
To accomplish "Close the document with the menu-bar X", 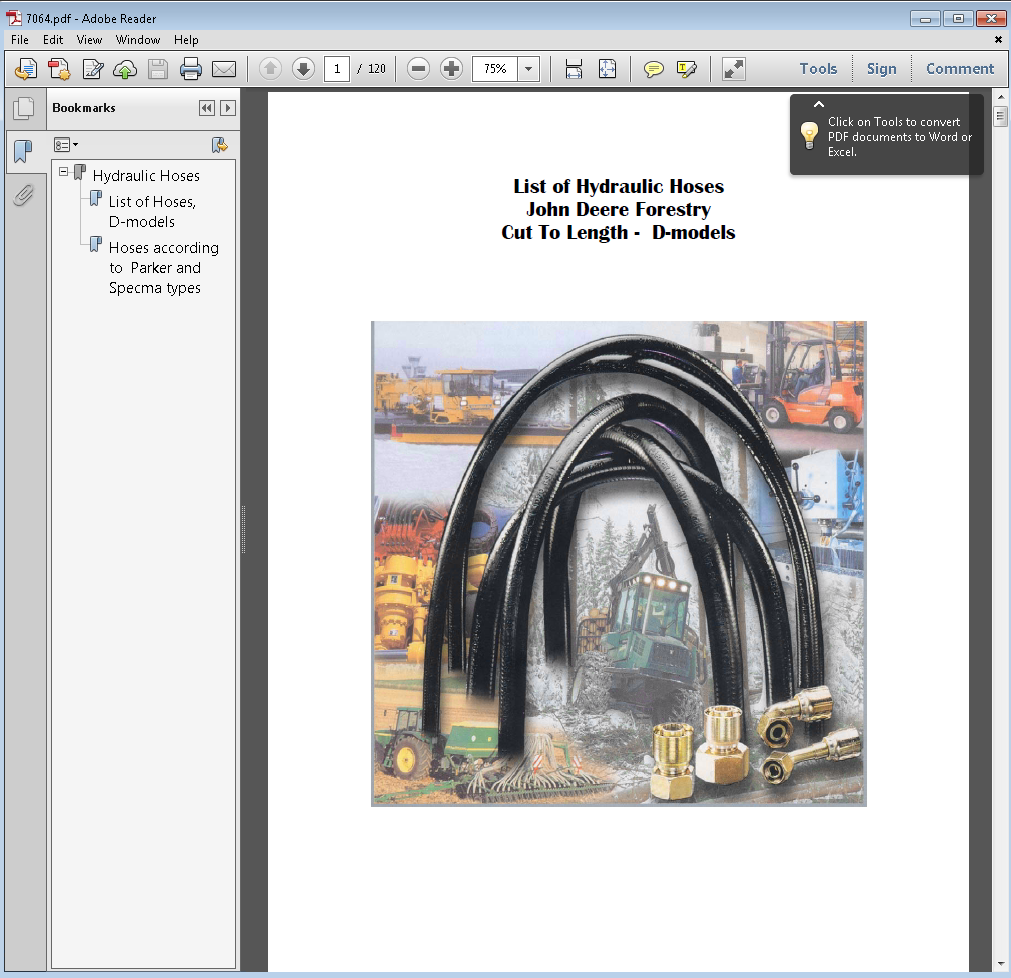I will pyautogui.click(x=998, y=39).
